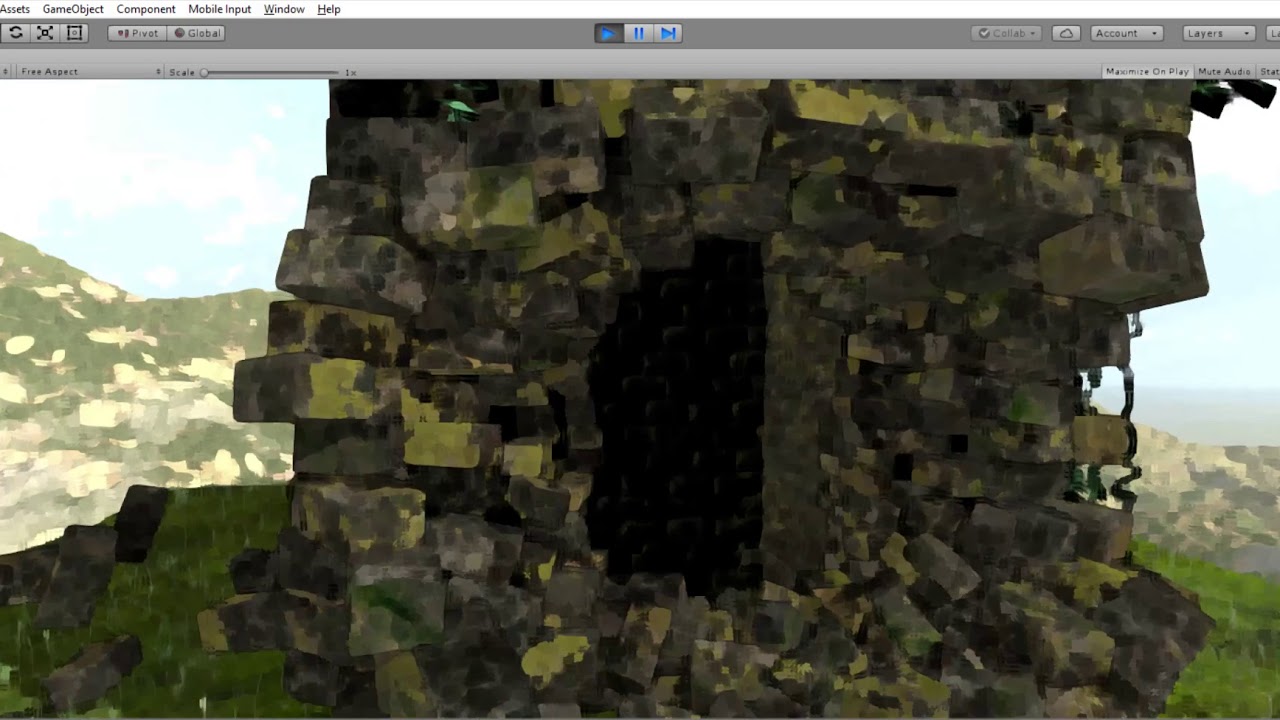Pause the running game
The width and height of the screenshot is (1280, 720).
coord(638,33)
